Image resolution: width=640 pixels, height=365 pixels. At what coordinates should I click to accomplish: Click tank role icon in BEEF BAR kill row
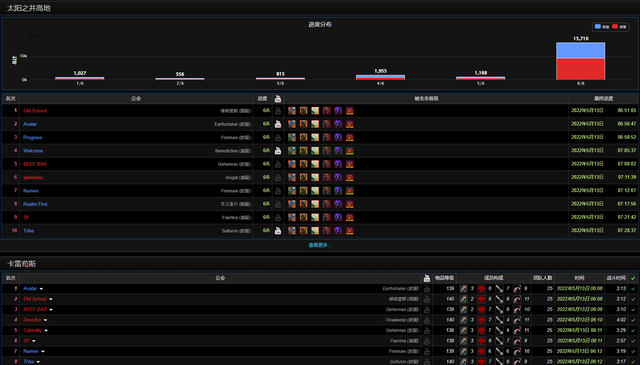[x=463, y=309]
